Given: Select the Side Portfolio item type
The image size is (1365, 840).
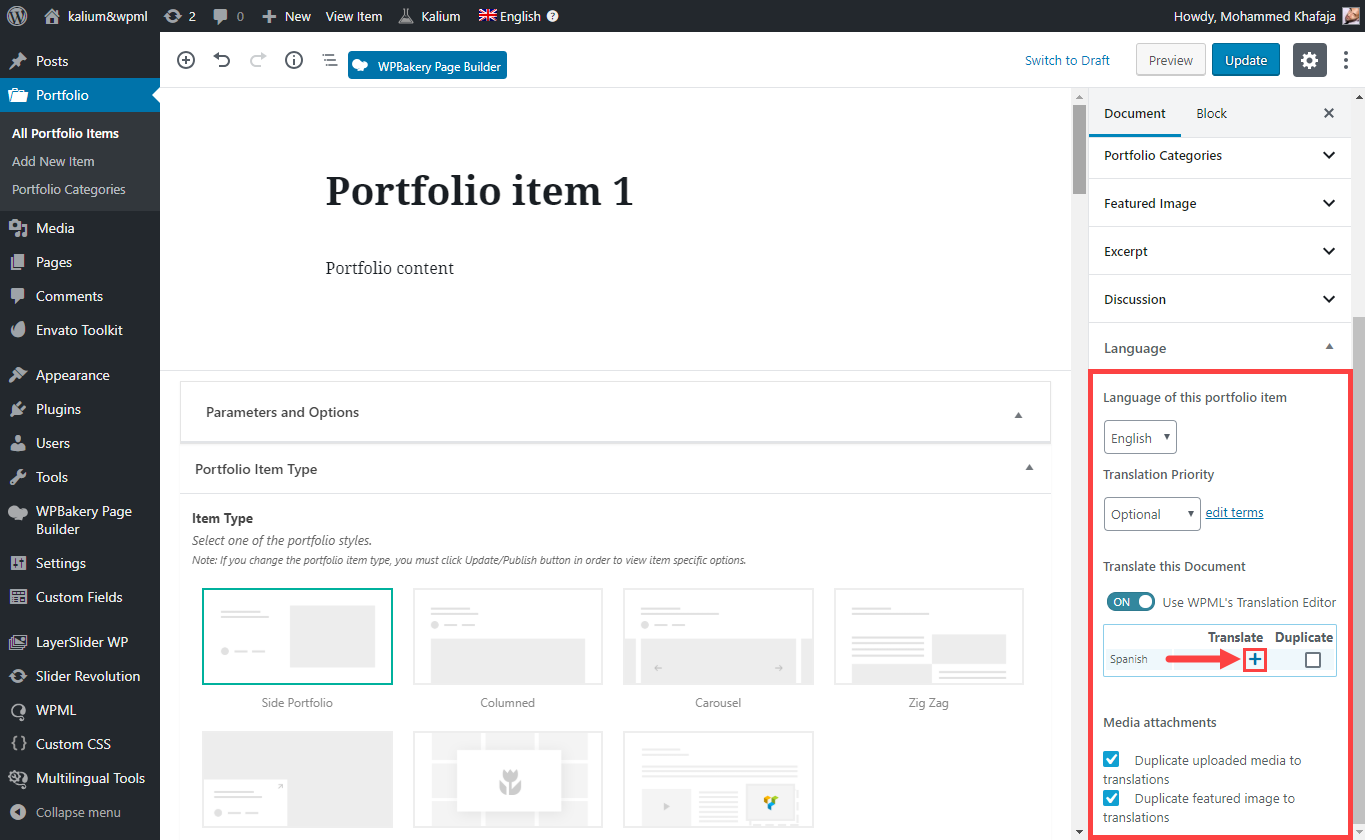Looking at the screenshot, I should click(x=297, y=636).
